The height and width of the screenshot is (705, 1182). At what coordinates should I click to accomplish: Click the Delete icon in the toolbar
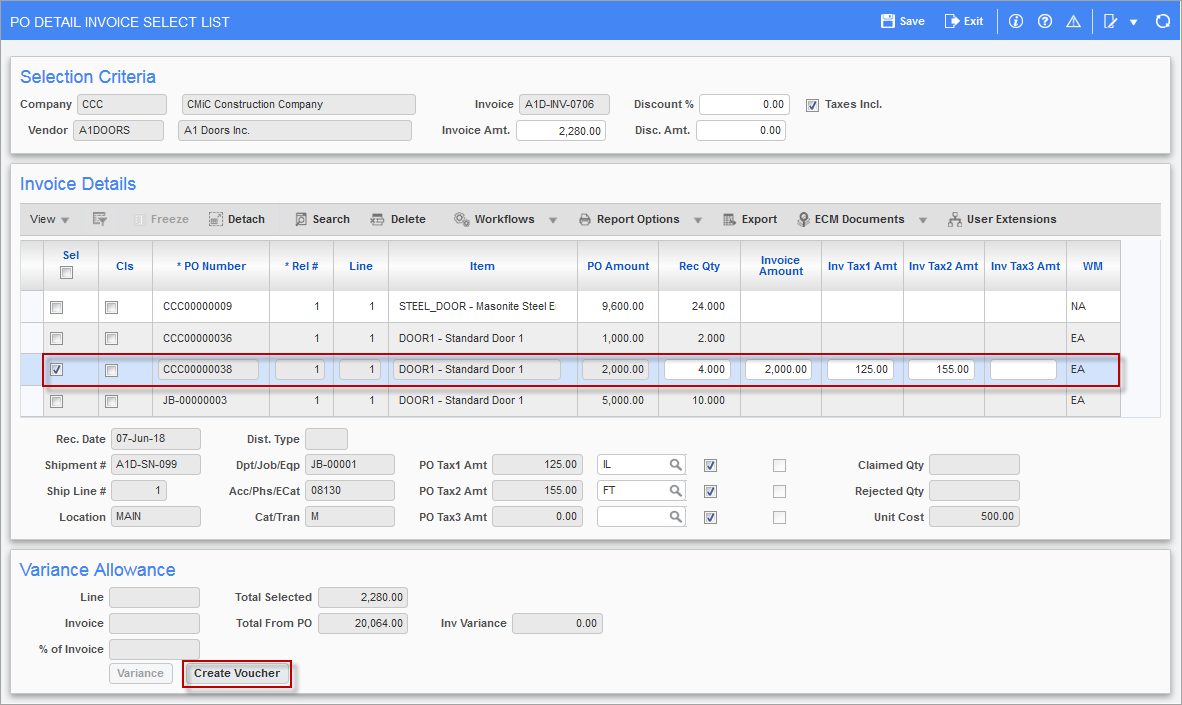398,219
